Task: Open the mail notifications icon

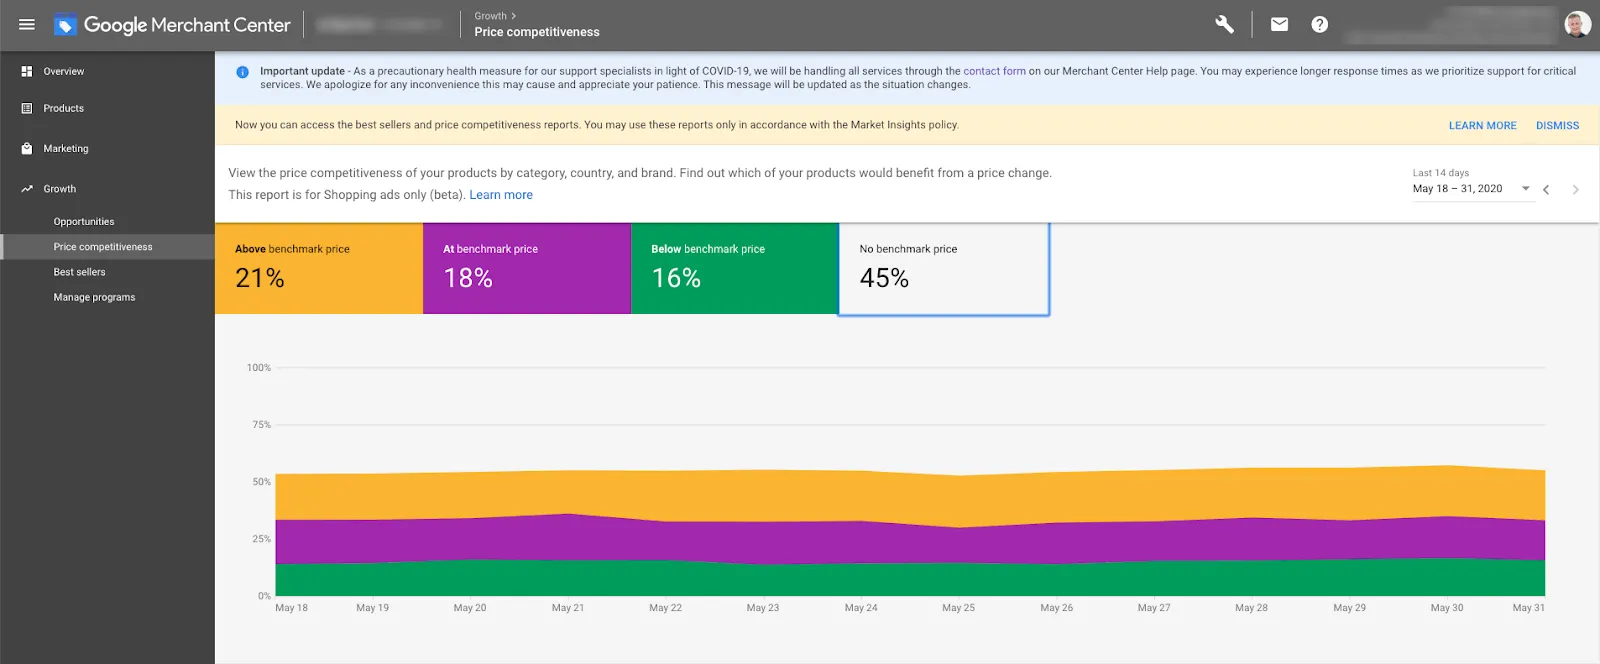Action: tap(1279, 24)
